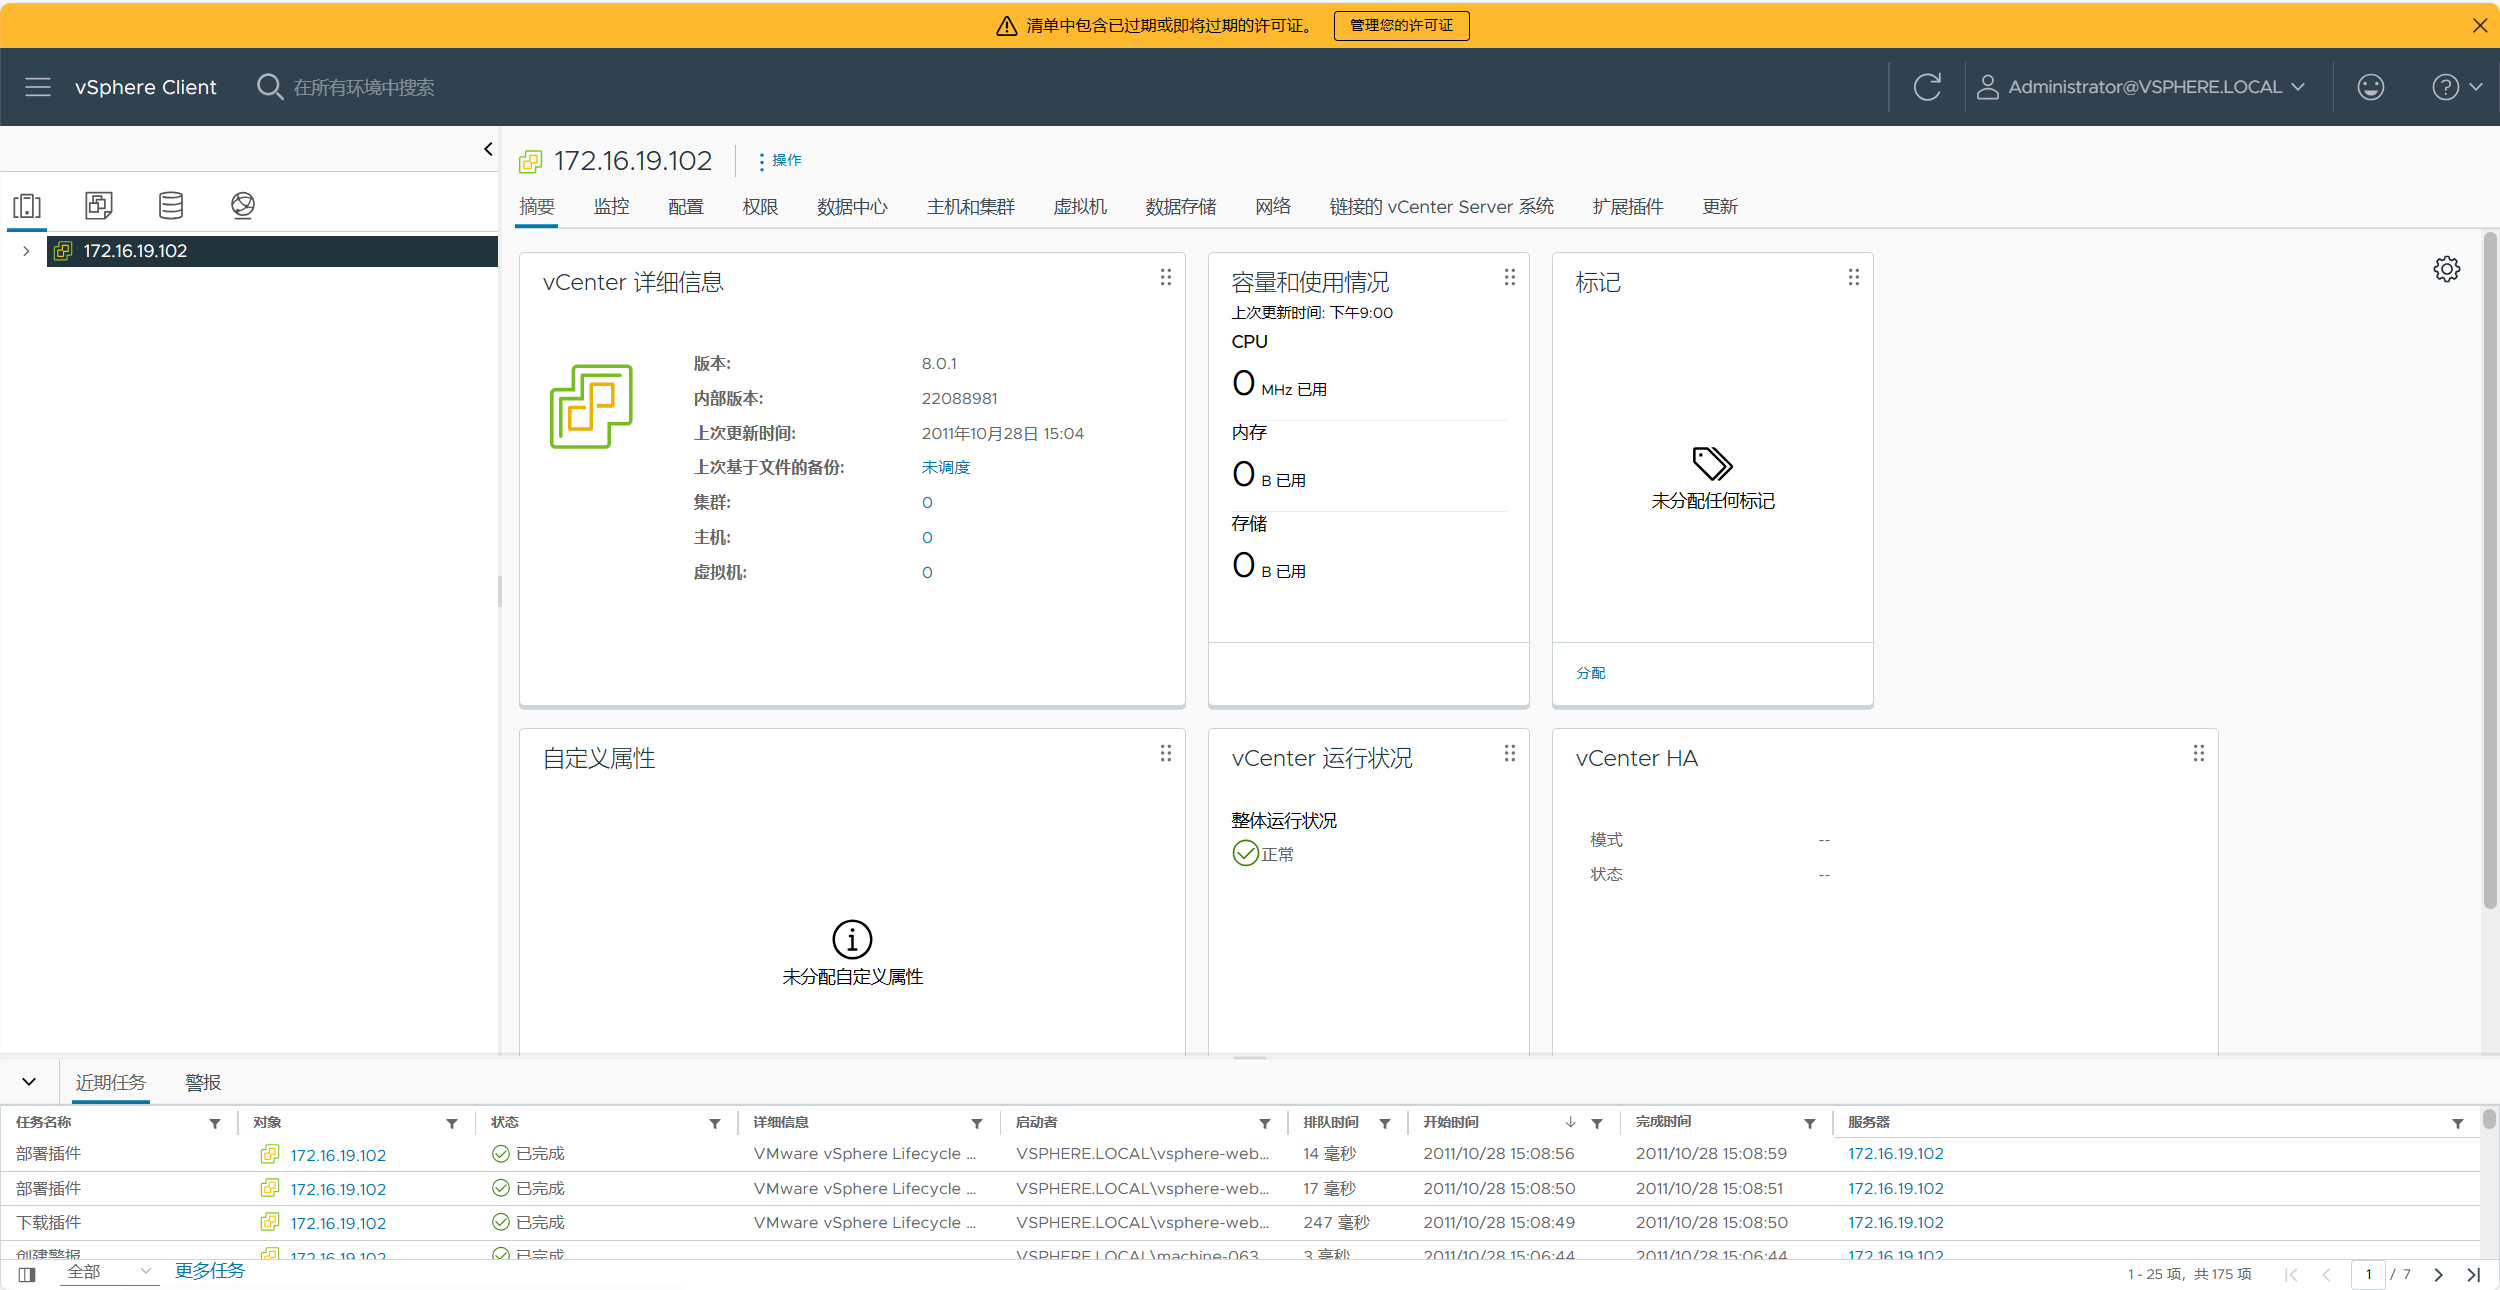
Task: Expand the 172.16.19.102 tree node
Action: tap(26, 251)
